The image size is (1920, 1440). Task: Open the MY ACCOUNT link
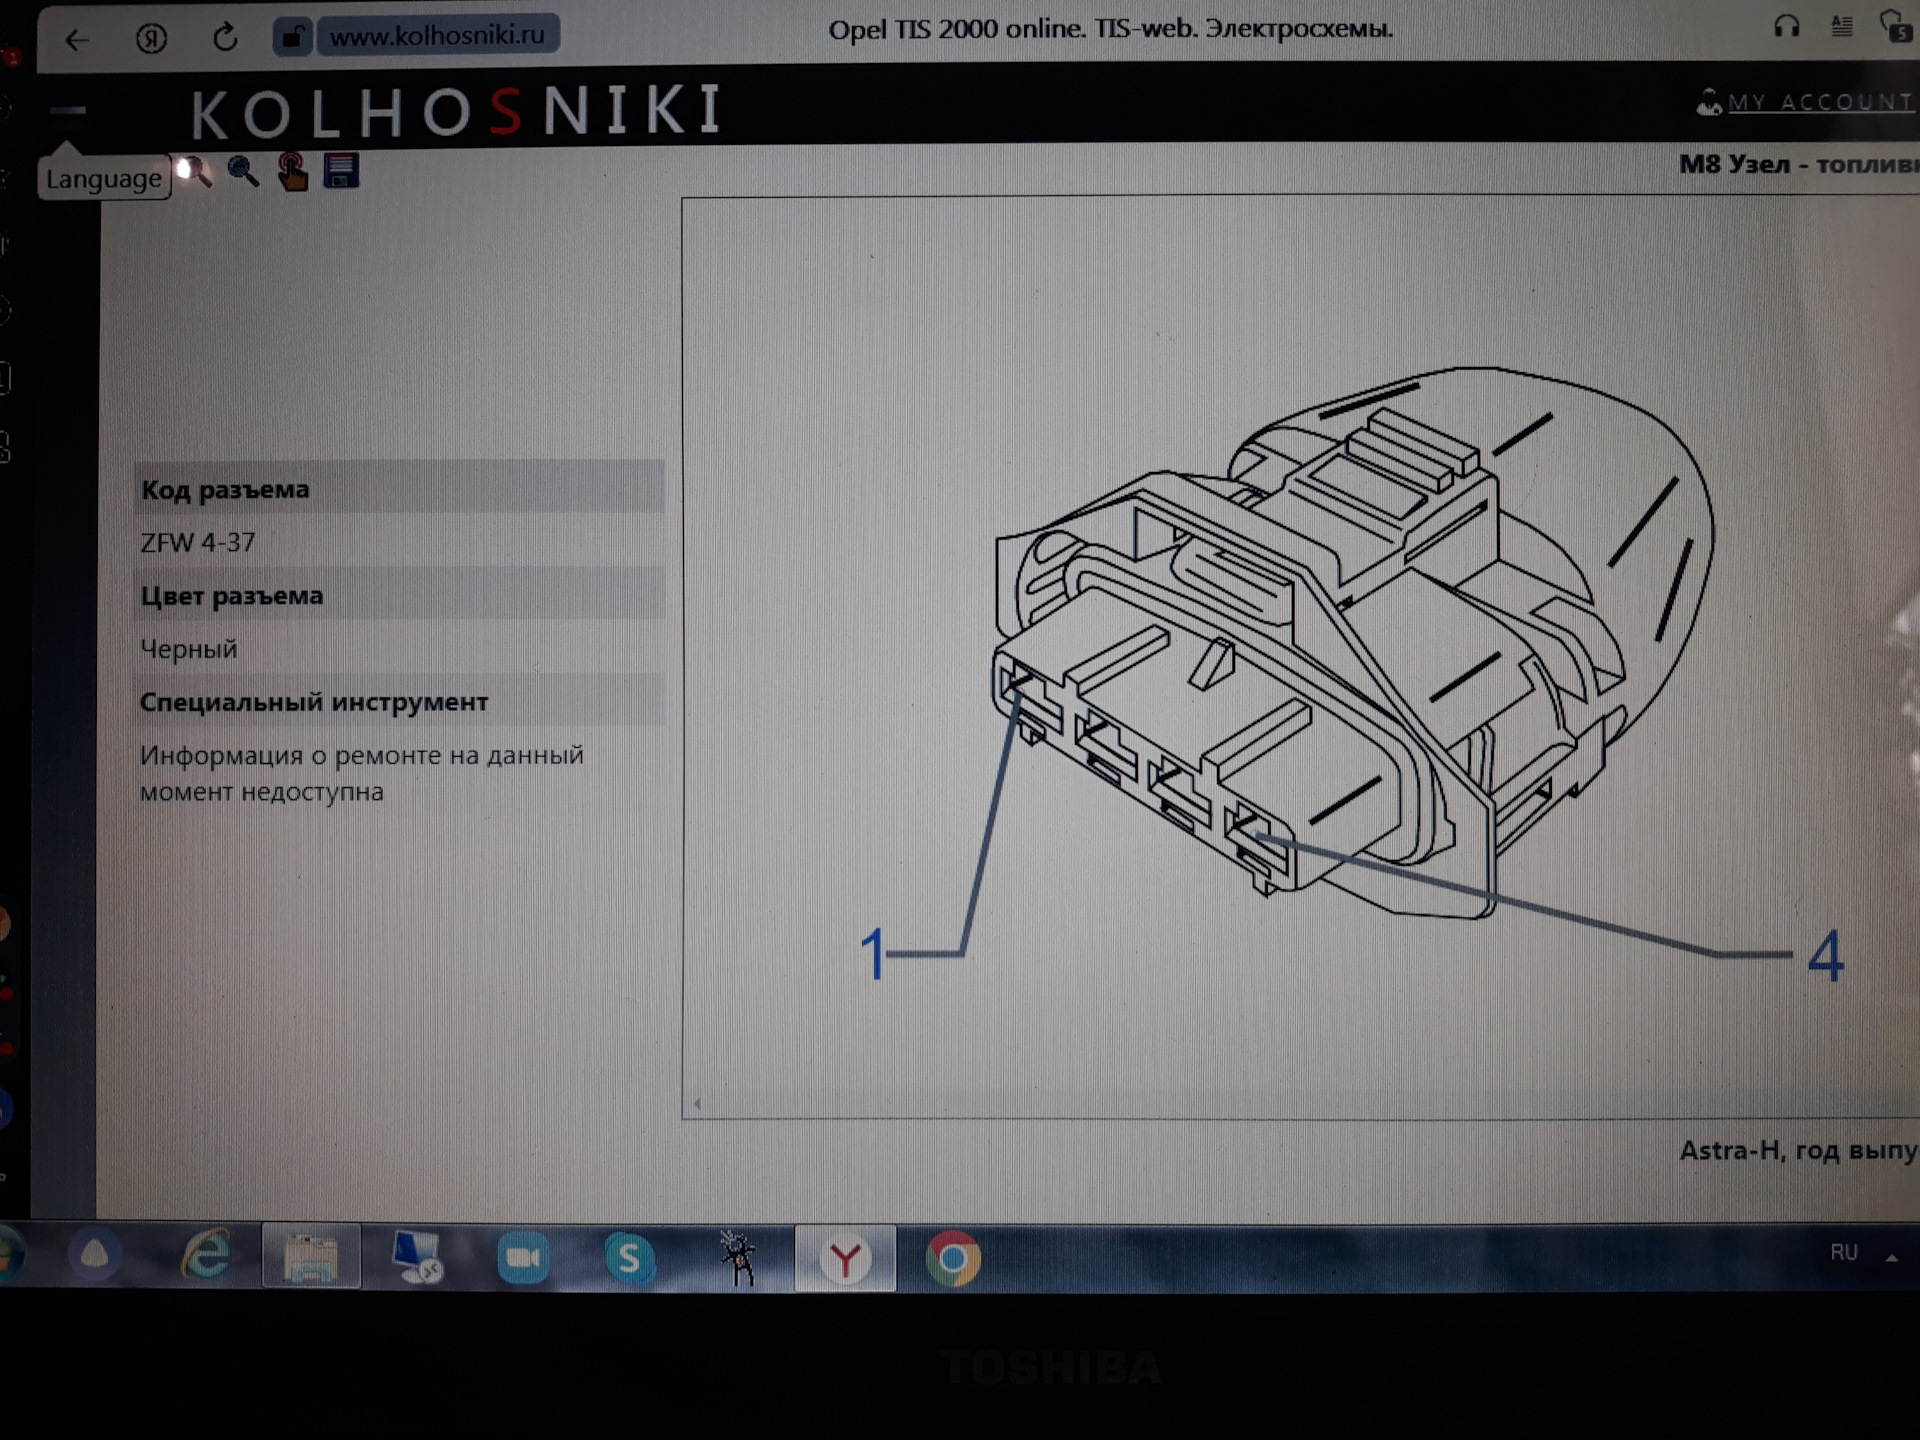[x=1818, y=102]
